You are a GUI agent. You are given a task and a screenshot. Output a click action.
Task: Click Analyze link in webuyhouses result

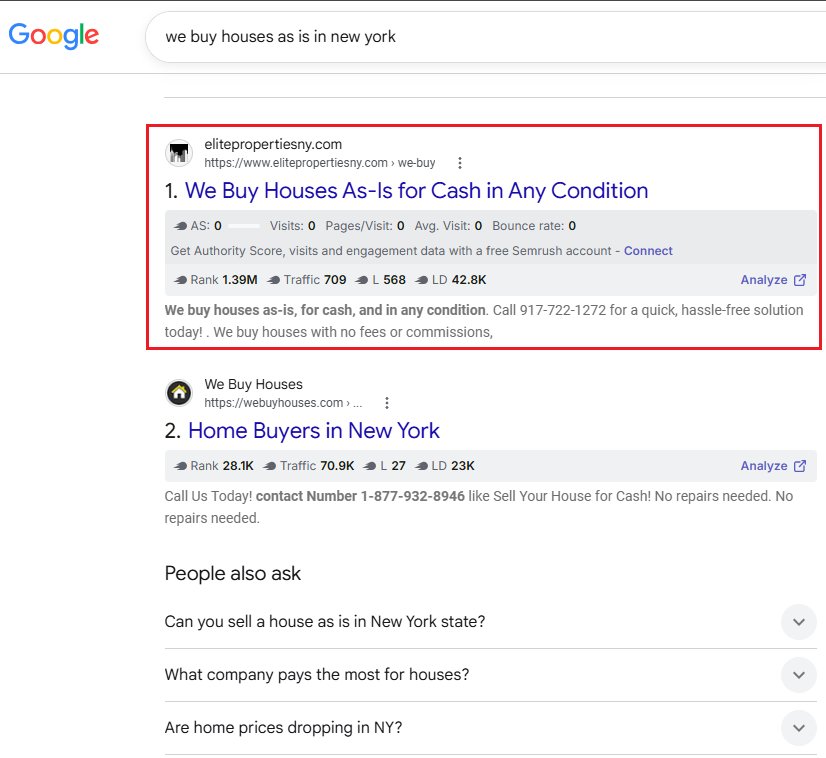[x=764, y=466]
